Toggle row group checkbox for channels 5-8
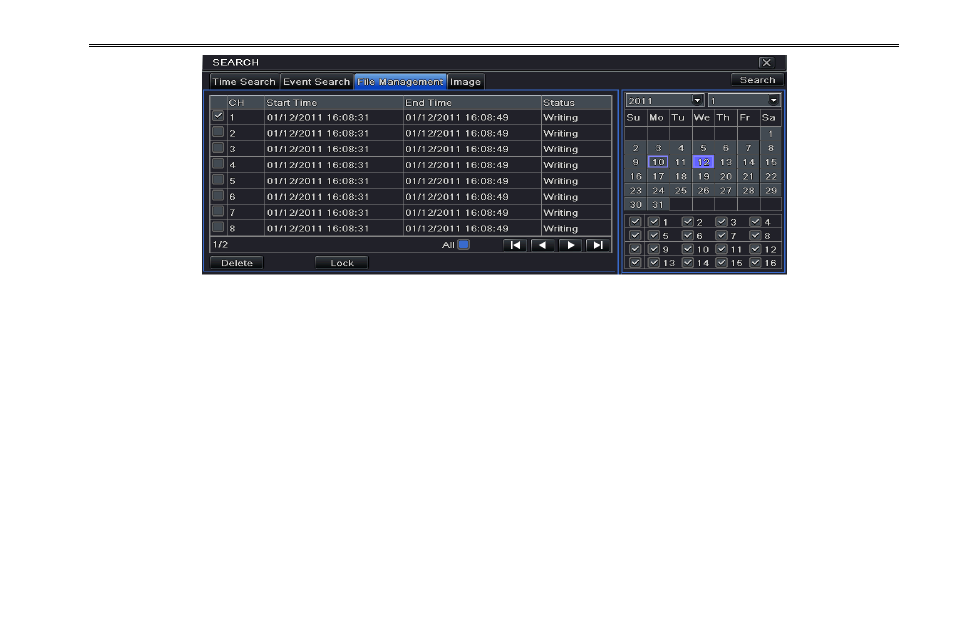The image size is (955, 636). point(635,235)
